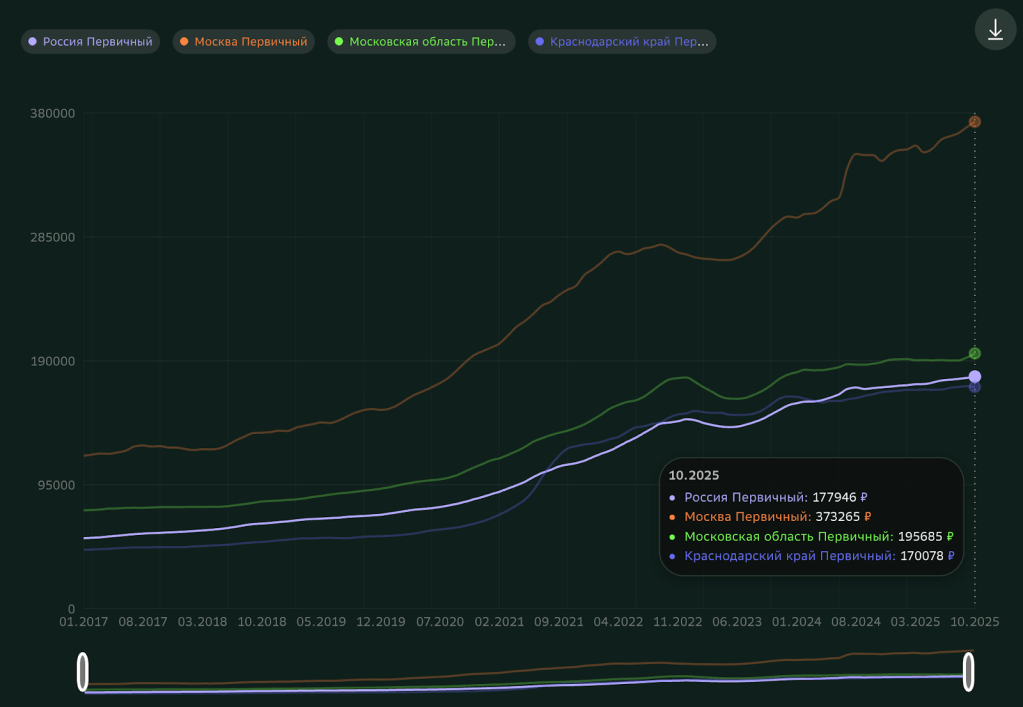Toggle the Краснодарский край legend chip
Viewport: 1023px width, 707px height.
622,42
